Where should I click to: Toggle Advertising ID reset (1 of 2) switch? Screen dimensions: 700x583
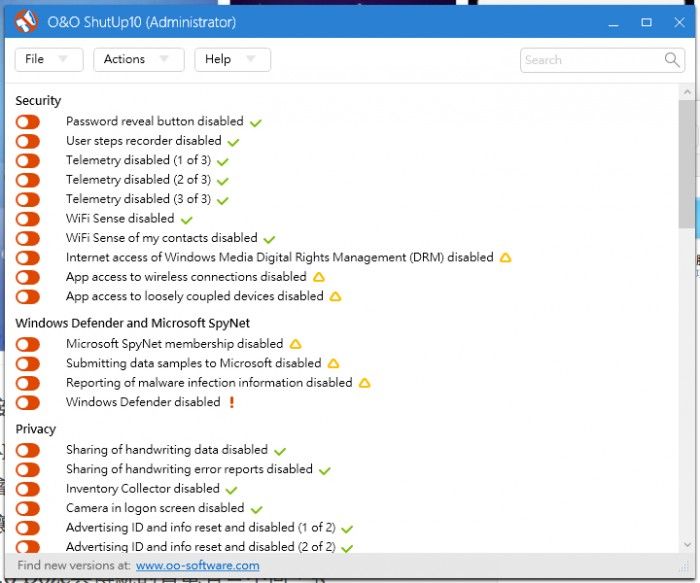pos(28,528)
